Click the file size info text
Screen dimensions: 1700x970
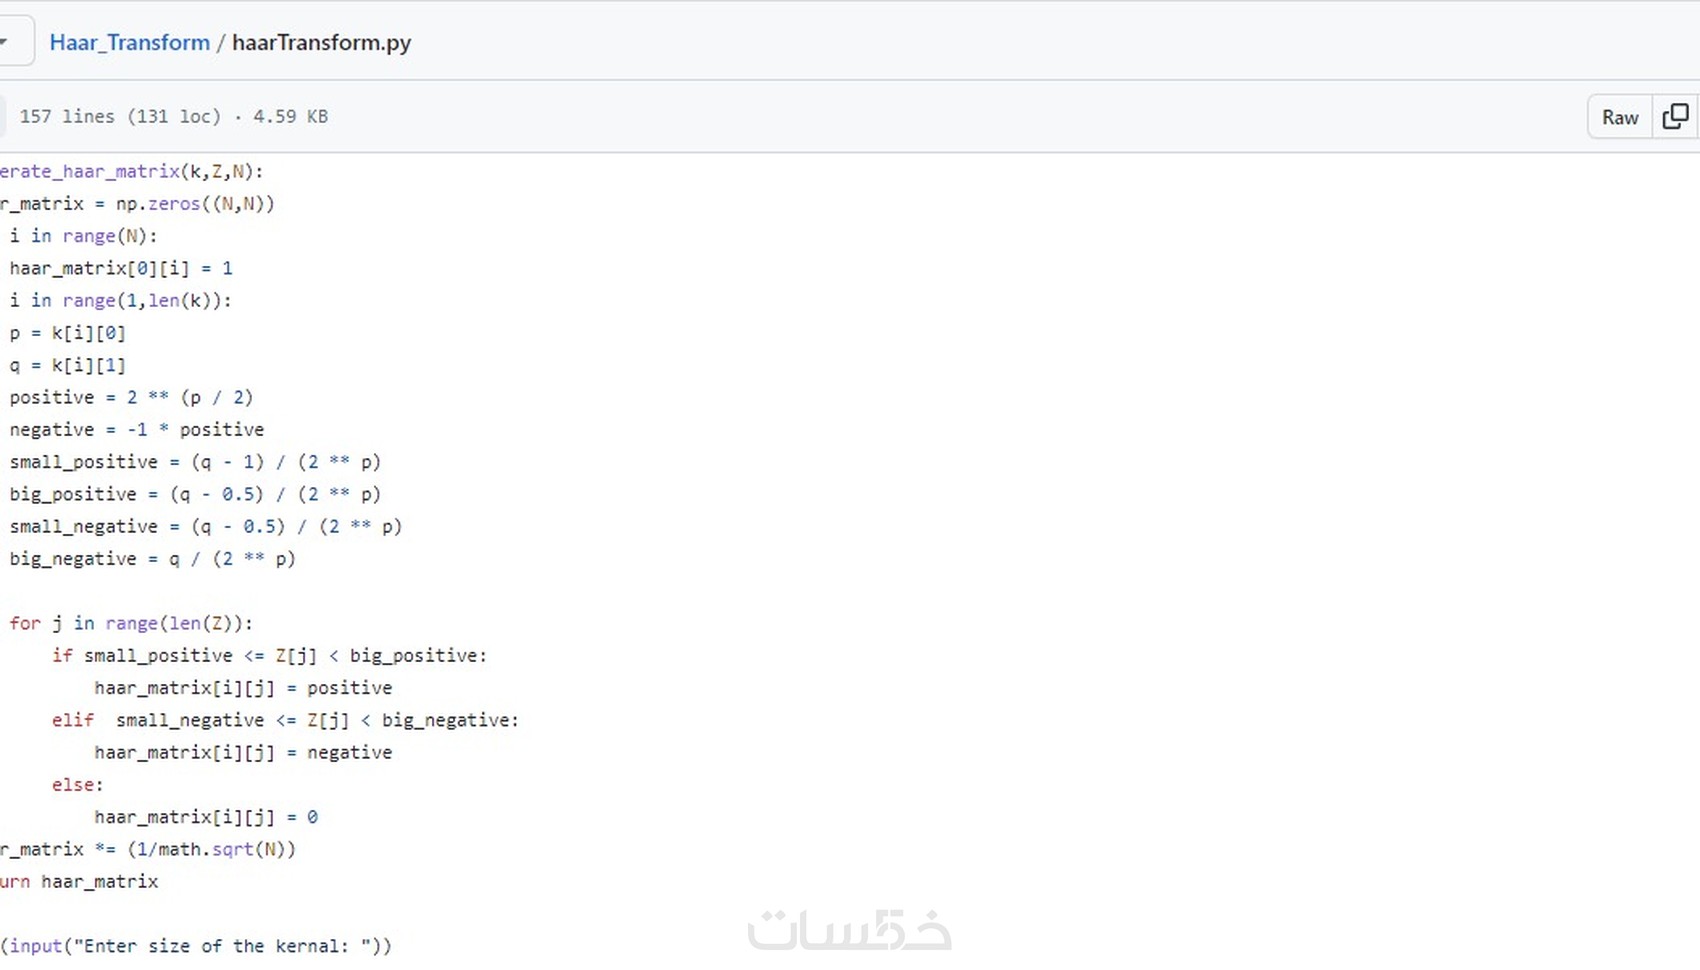[173, 116]
